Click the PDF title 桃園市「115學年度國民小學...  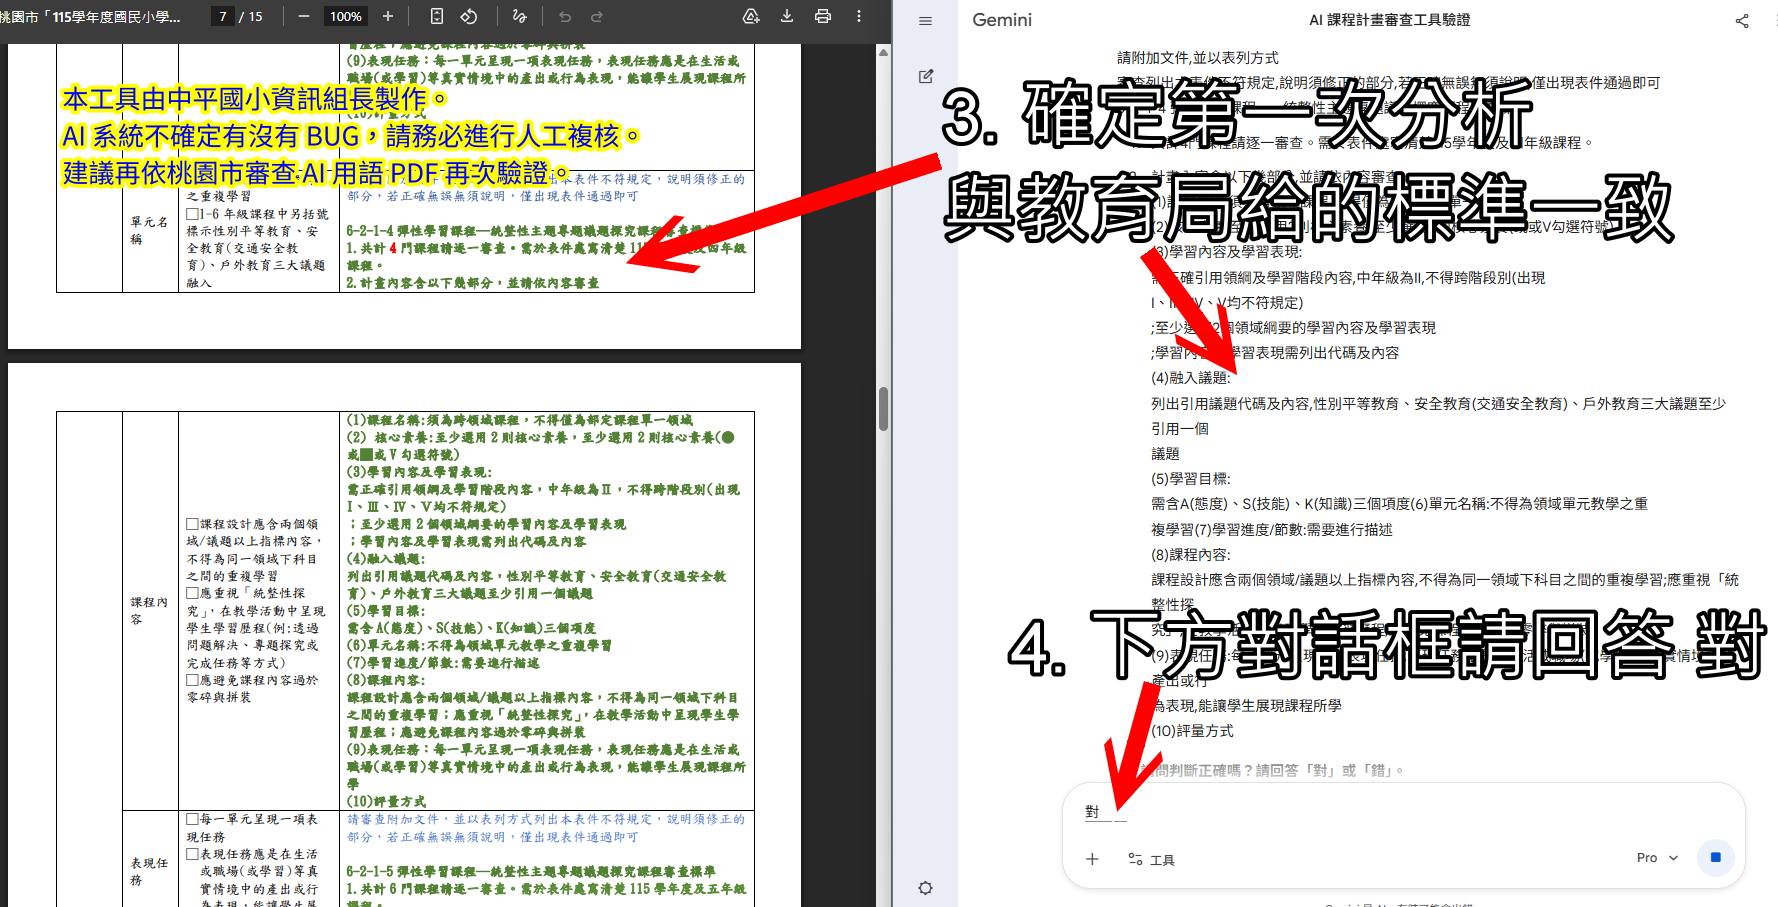click(91, 16)
